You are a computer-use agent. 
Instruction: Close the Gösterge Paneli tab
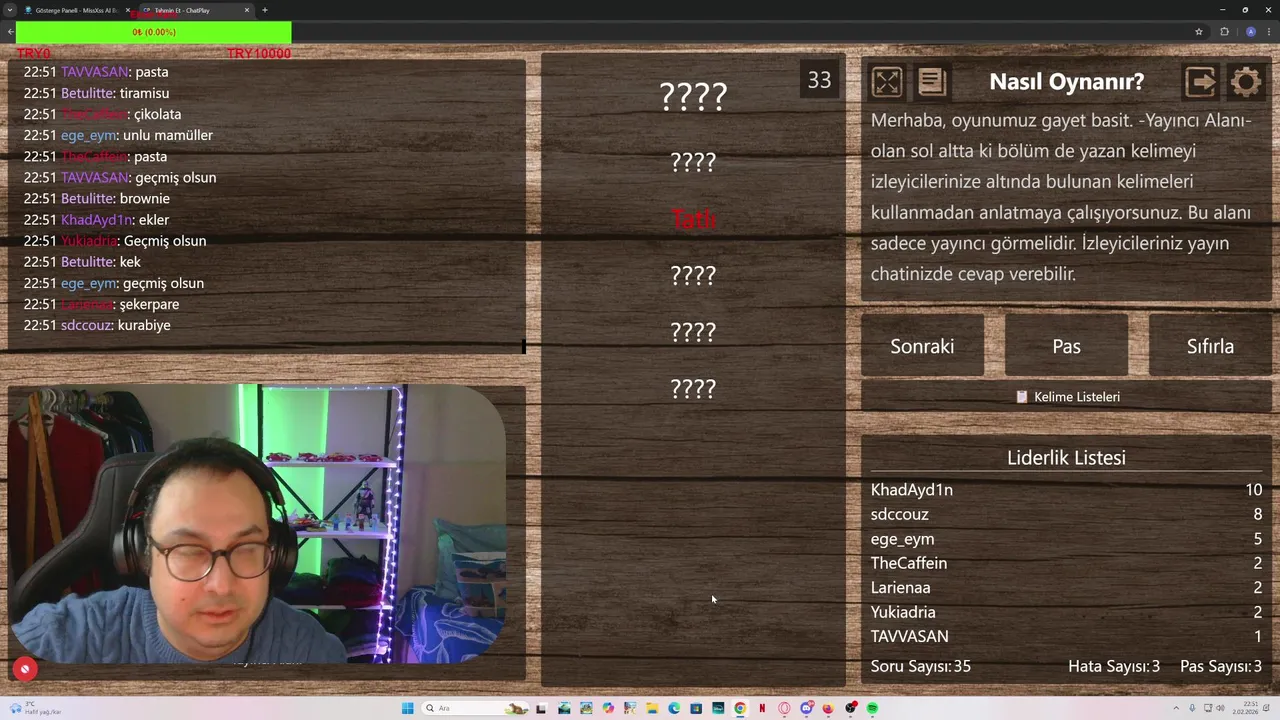click(128, 10)
